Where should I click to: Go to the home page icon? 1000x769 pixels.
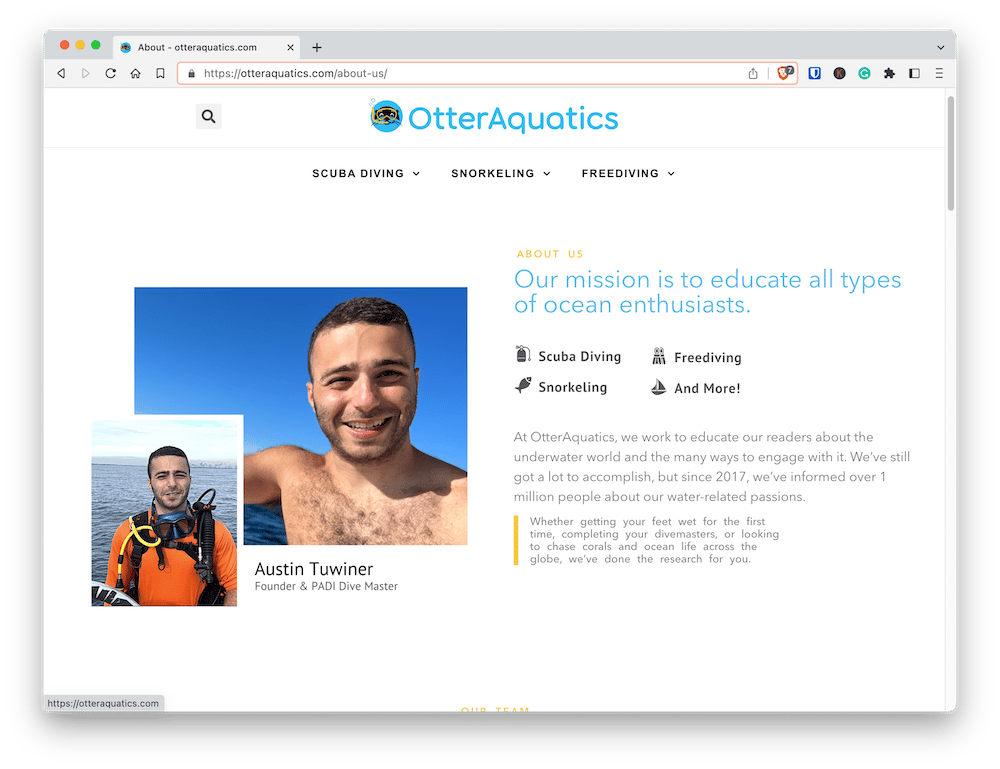click(x=135, y=73)
